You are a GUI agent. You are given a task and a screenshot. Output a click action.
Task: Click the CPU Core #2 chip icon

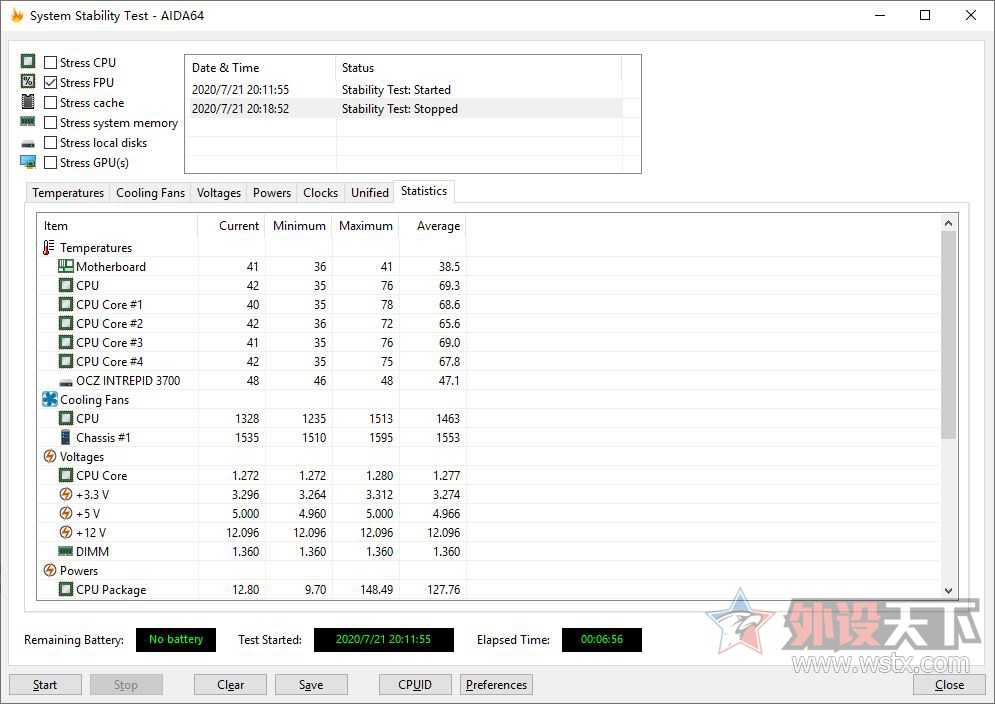click(x=66, y=324)
